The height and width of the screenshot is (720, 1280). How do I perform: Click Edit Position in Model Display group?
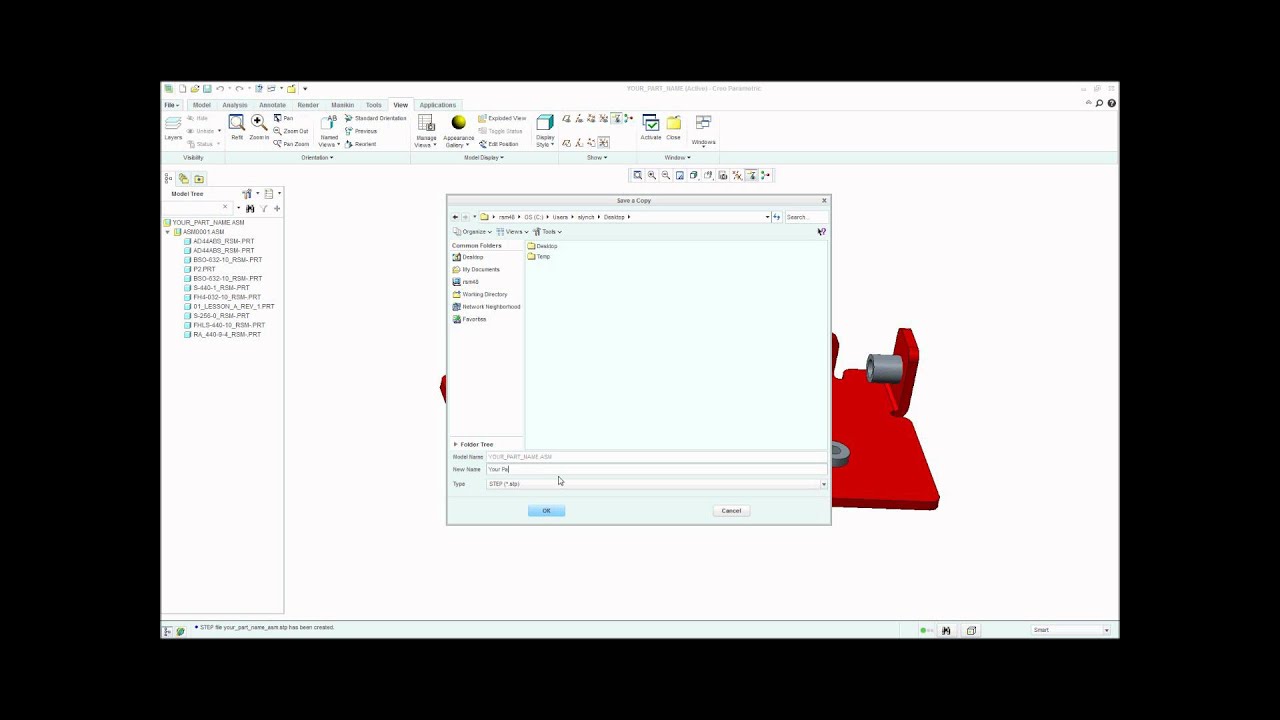[x=498, y=144]
